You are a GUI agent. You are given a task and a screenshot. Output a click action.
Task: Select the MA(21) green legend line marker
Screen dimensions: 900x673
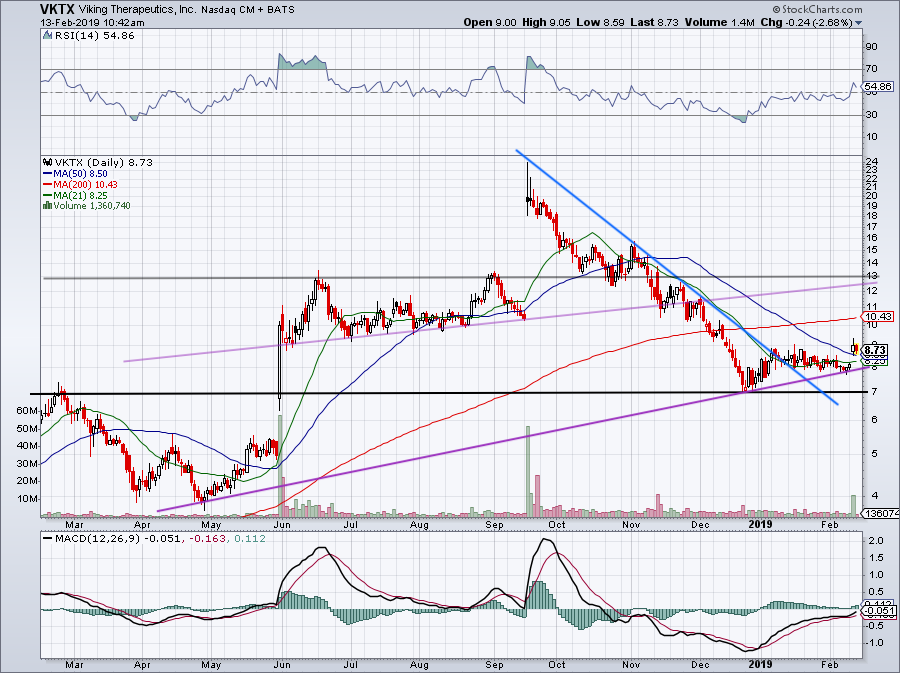(48, 195)
